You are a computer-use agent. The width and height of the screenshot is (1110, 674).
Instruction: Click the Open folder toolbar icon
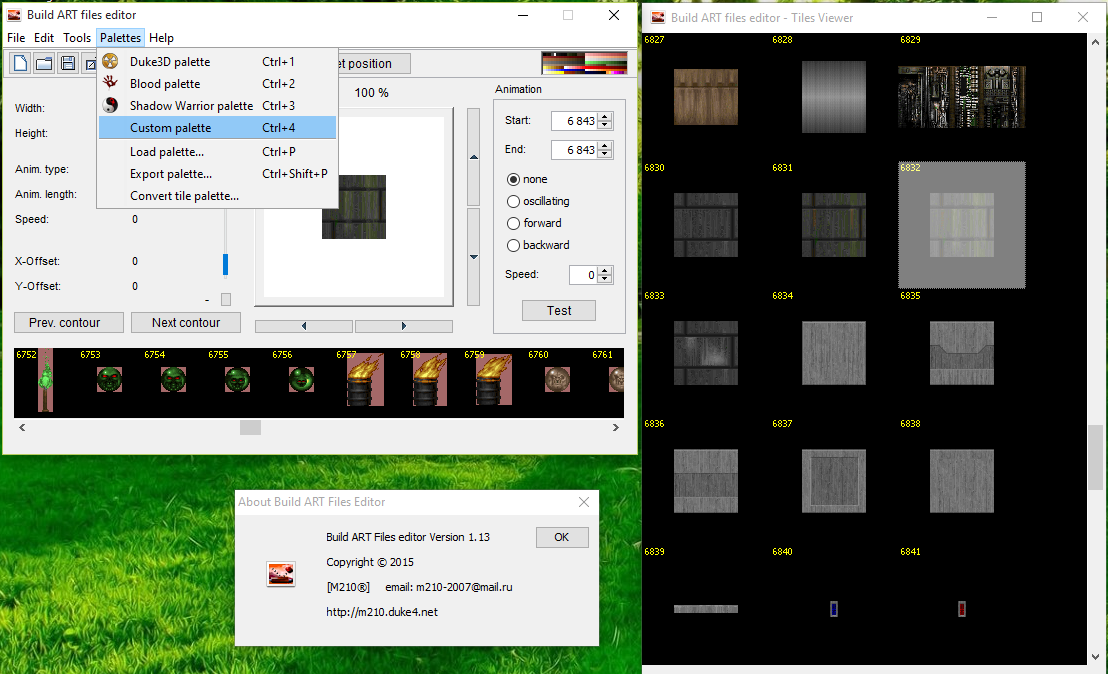44,64
